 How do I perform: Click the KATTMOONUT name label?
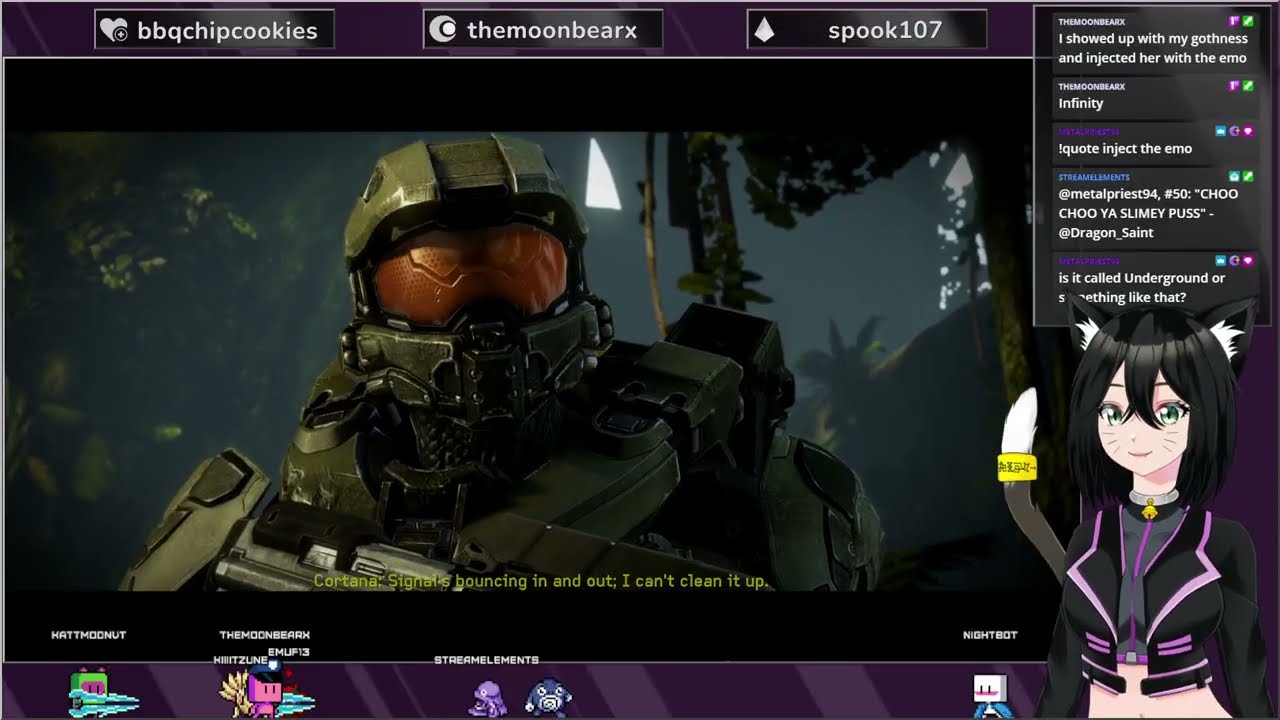[89, 635]
